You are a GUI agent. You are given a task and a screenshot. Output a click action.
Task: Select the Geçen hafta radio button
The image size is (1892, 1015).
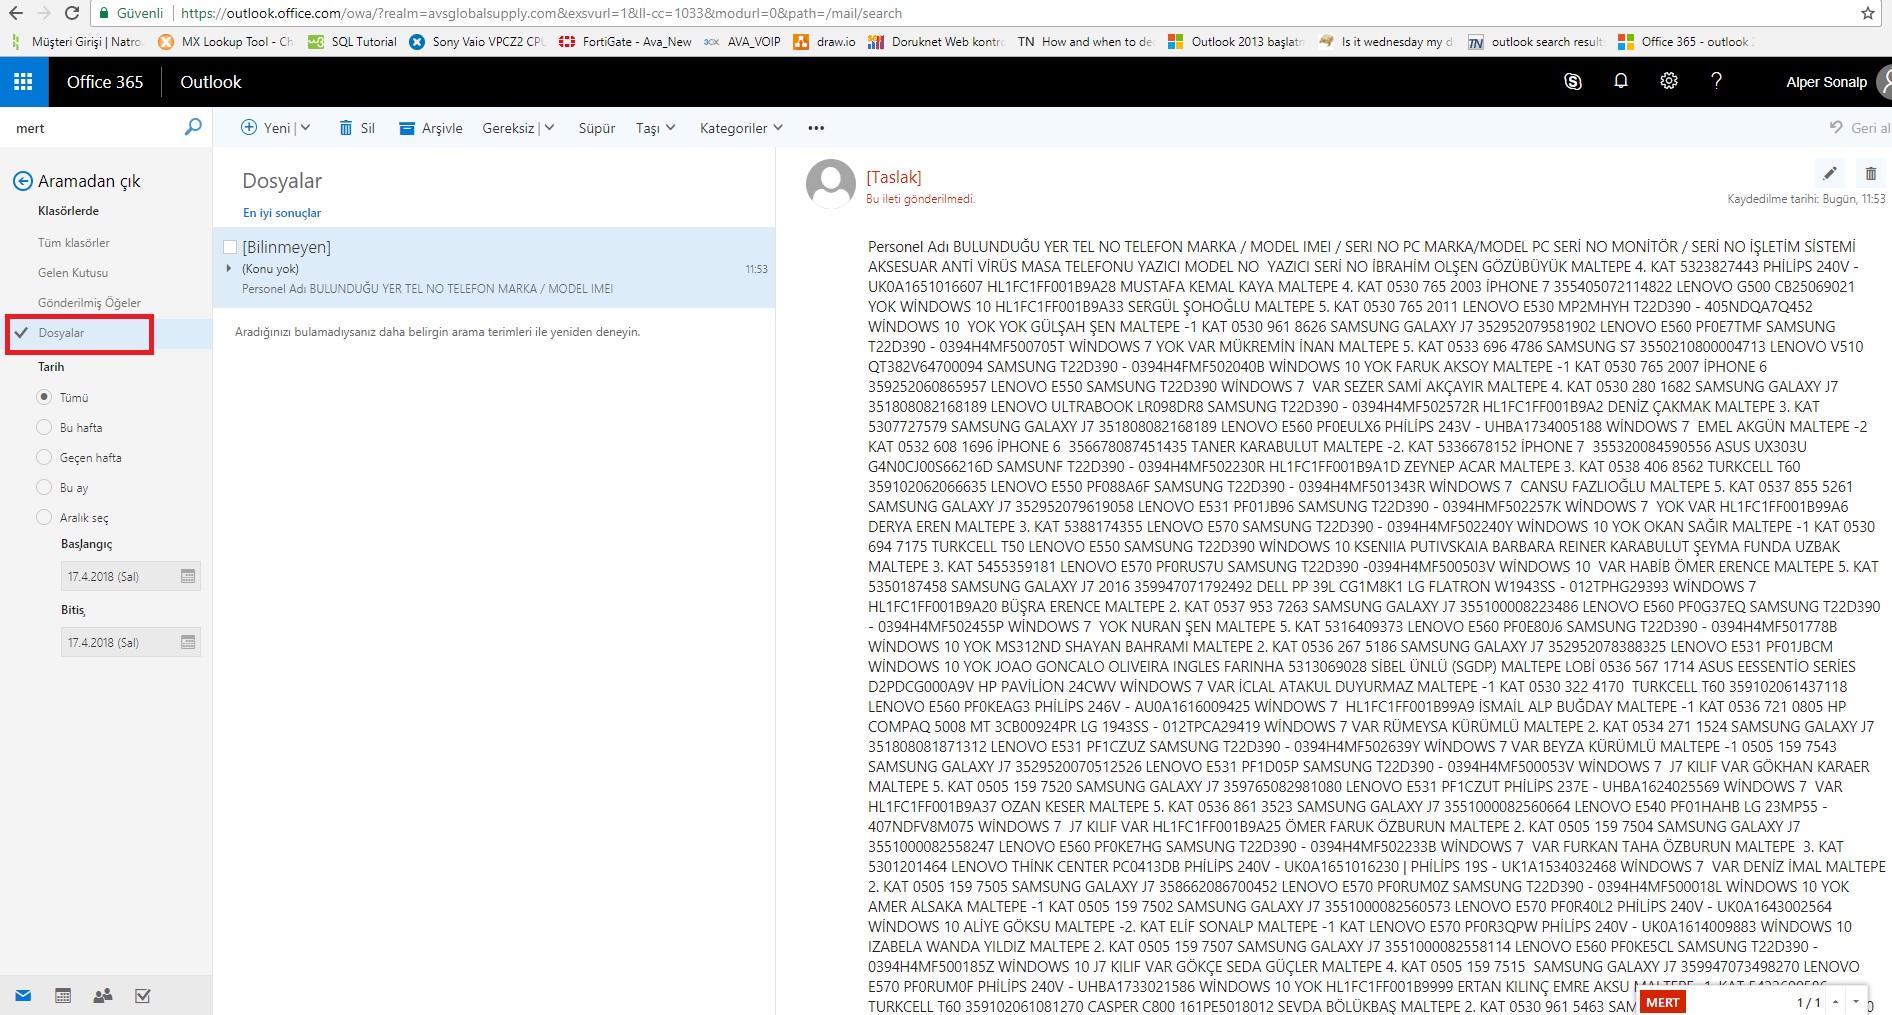click(x=44, y=457)
